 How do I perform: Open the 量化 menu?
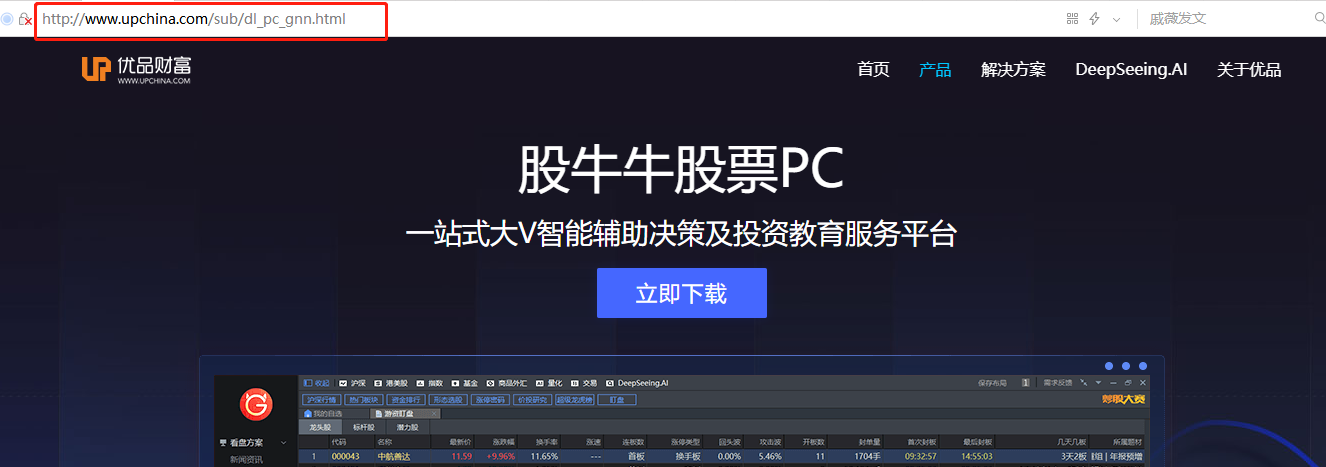pyautogui.click(x=549, y=383)
